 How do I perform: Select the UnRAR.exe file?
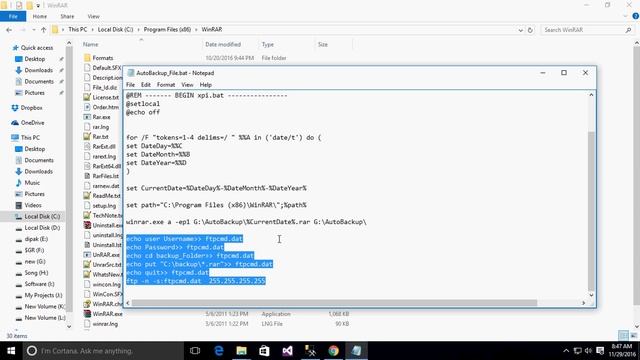(106, 255)
